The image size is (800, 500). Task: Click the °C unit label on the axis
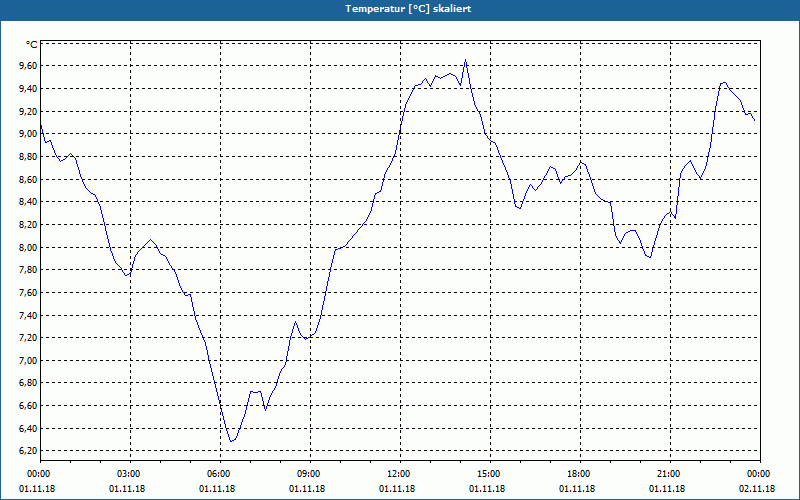point(32,45)
